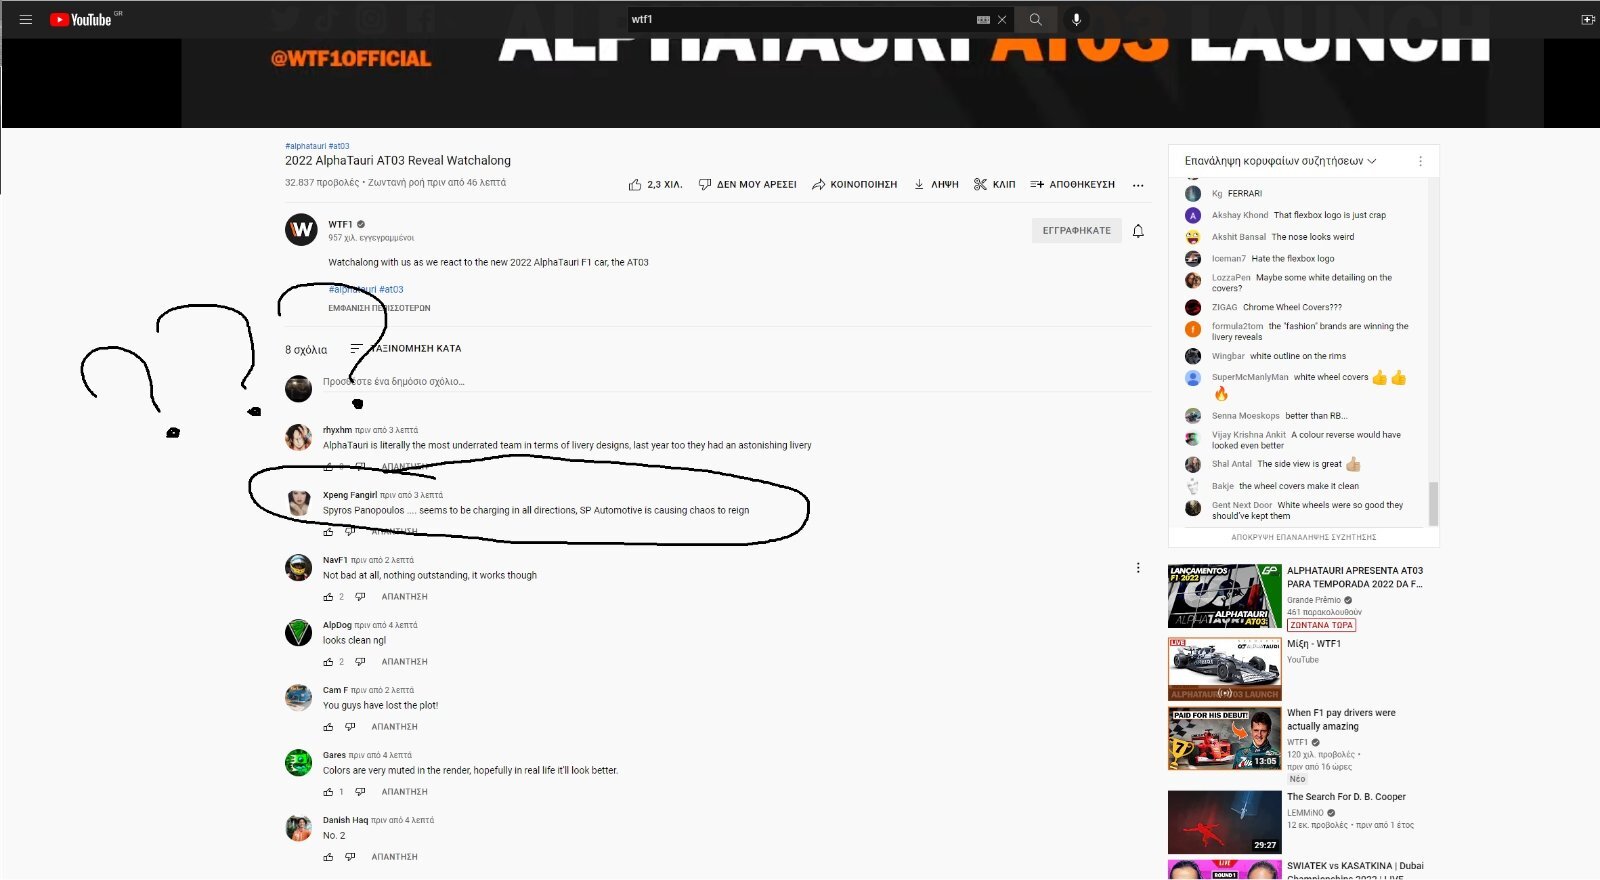Like the video with 2,3 ΧΙΛ. thumbs up

(x=655, y=184)
